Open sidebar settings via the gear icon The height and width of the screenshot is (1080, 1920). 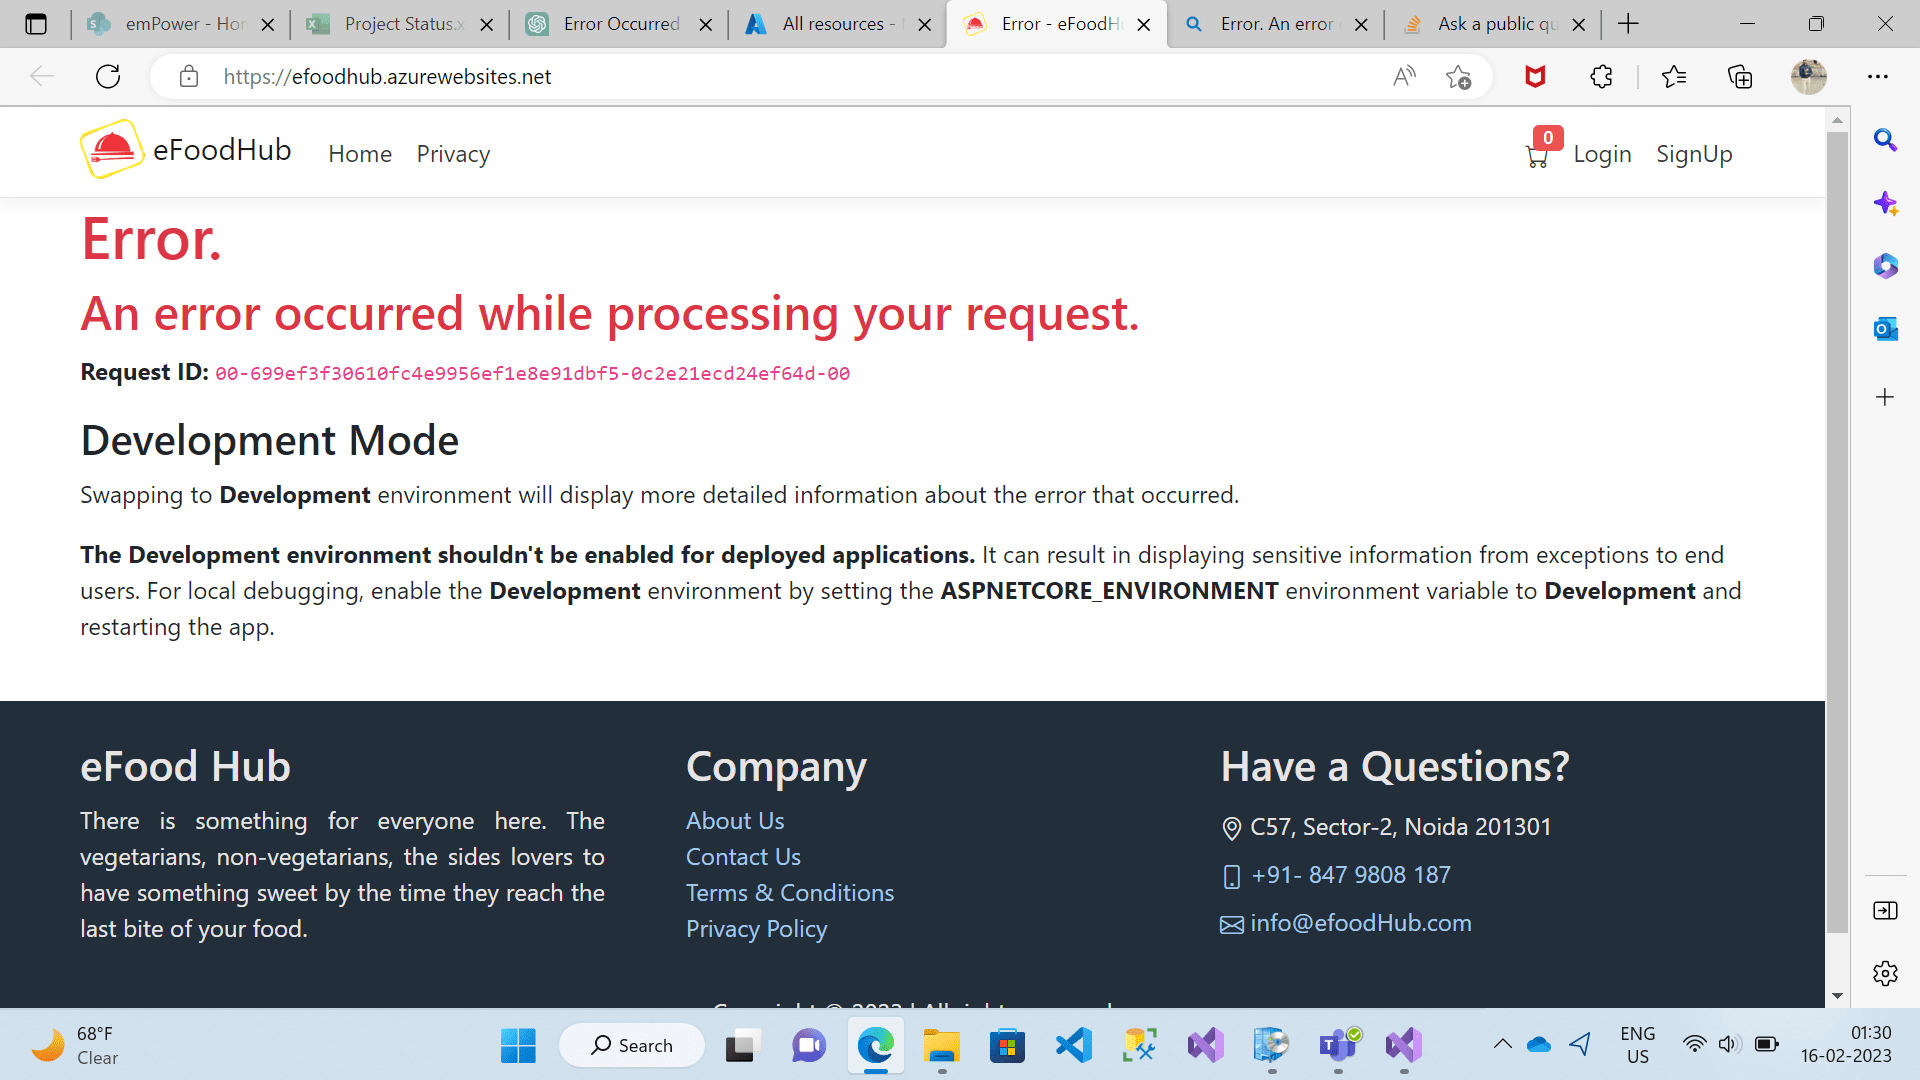tap(1884, 973)
